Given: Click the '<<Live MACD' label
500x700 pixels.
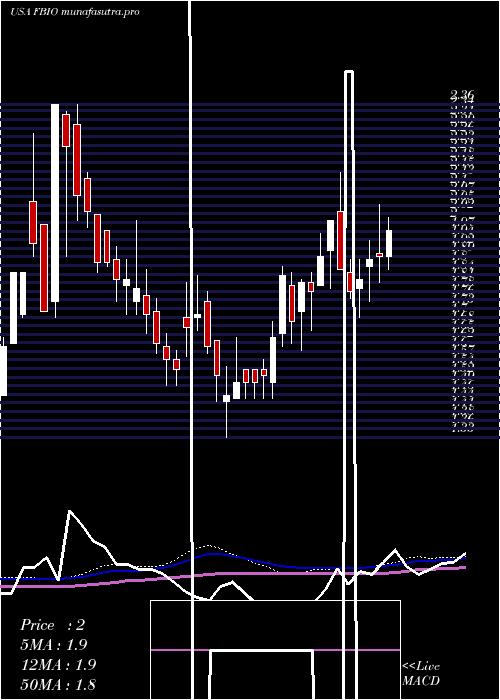Looking at the screenshot, I should click(421, 674).
